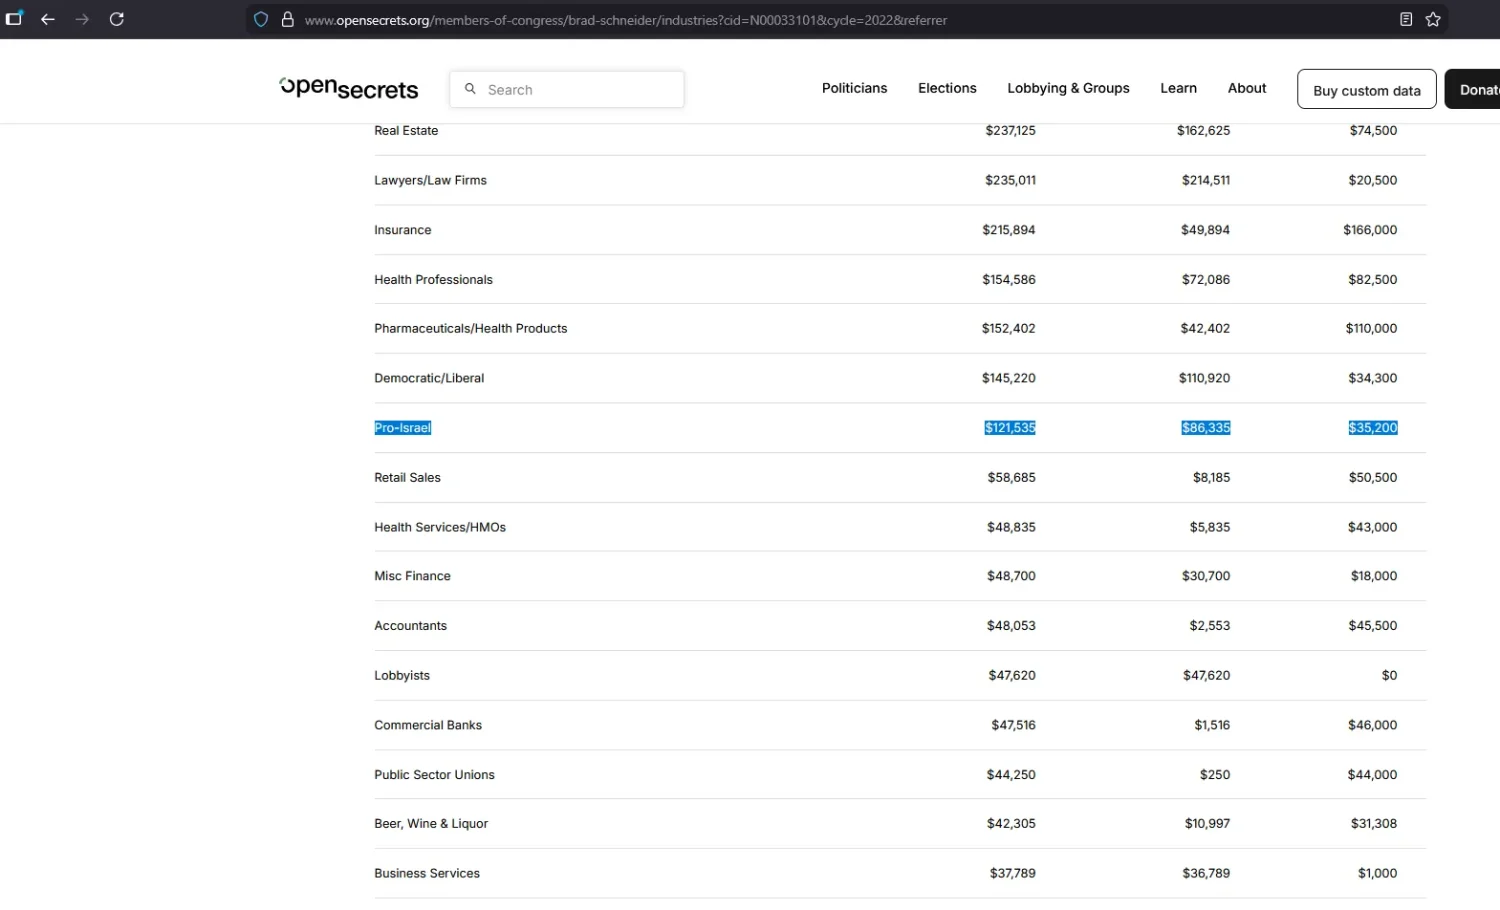Click the $43,000 Health Services PAC value

(x=1372, y=528)
